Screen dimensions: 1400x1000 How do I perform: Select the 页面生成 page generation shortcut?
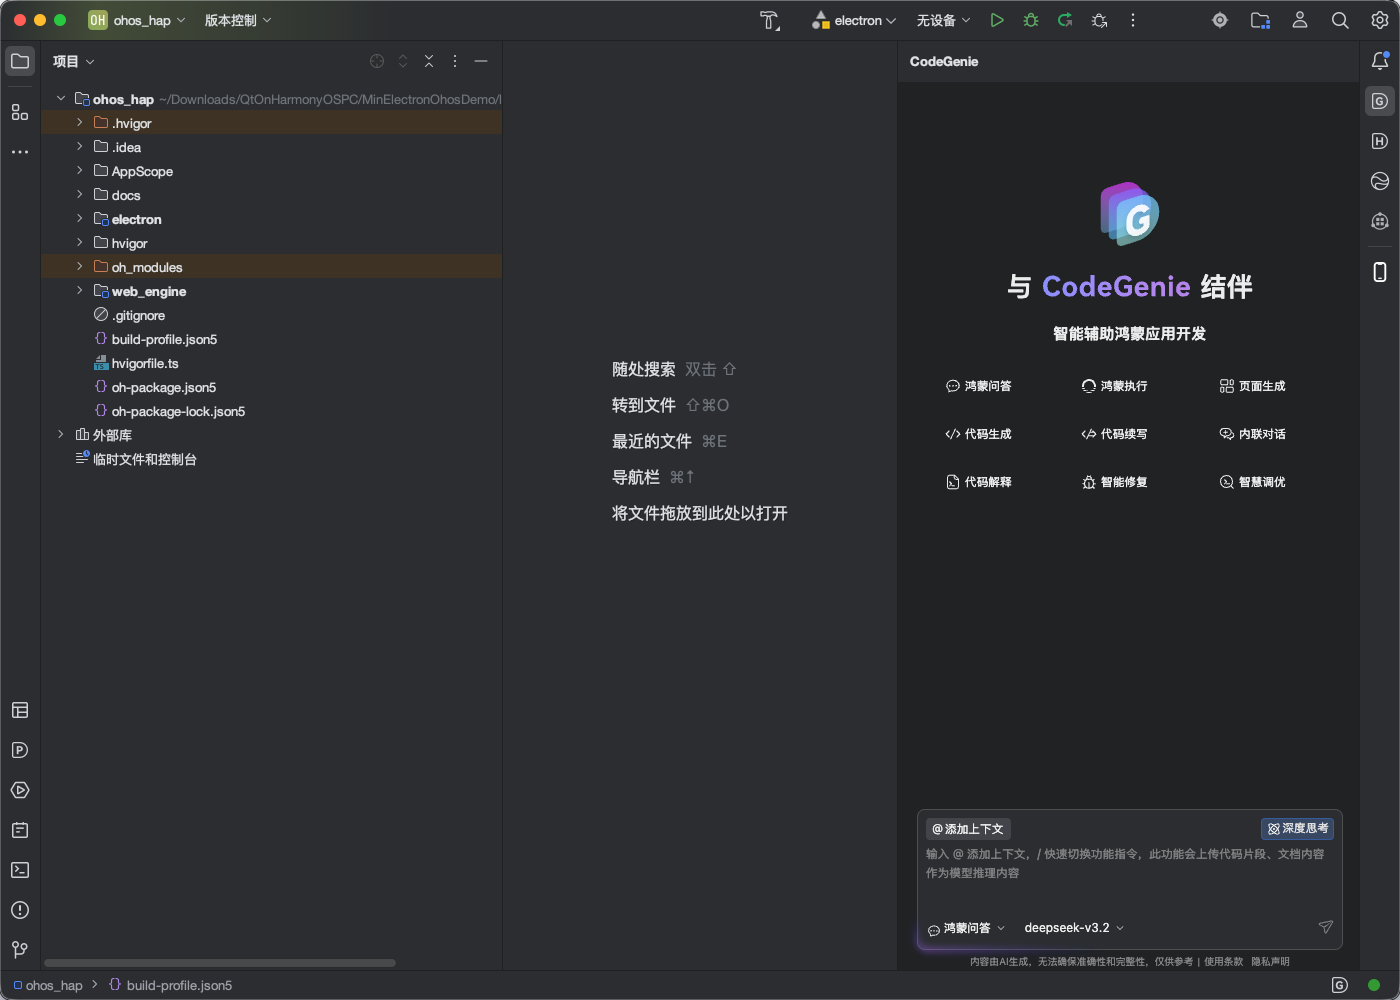pos(1252,386)
